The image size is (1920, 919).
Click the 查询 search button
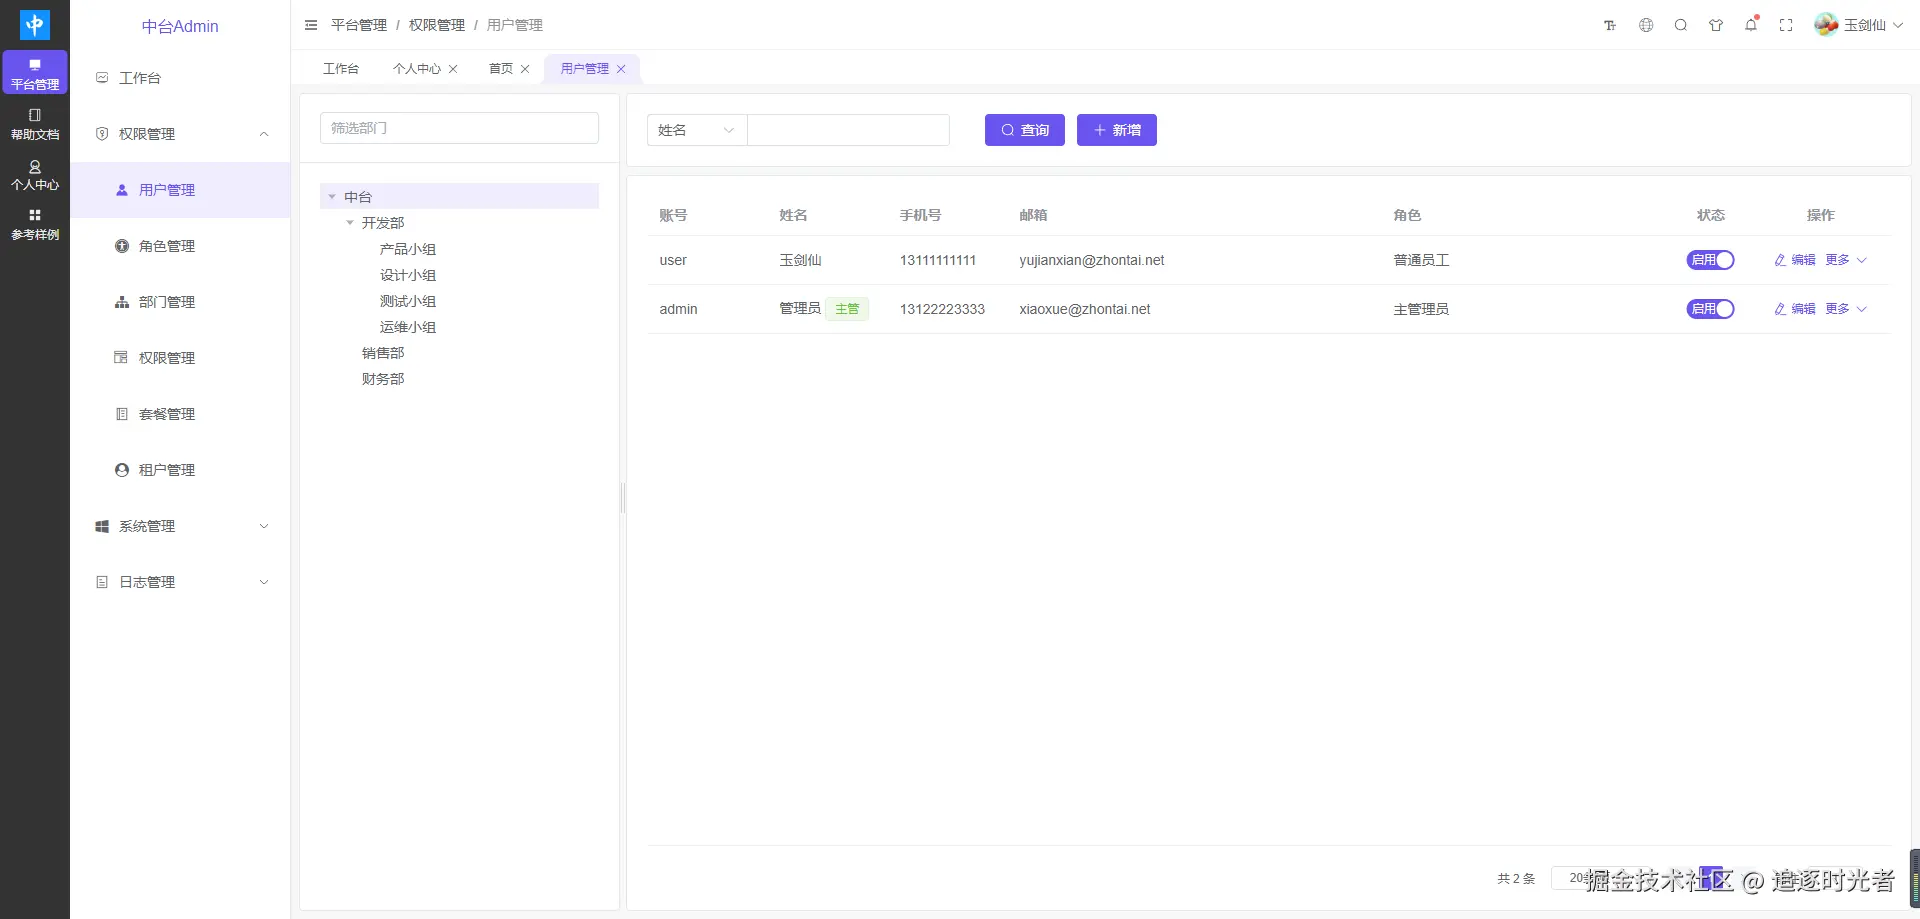click(1025, 130)
